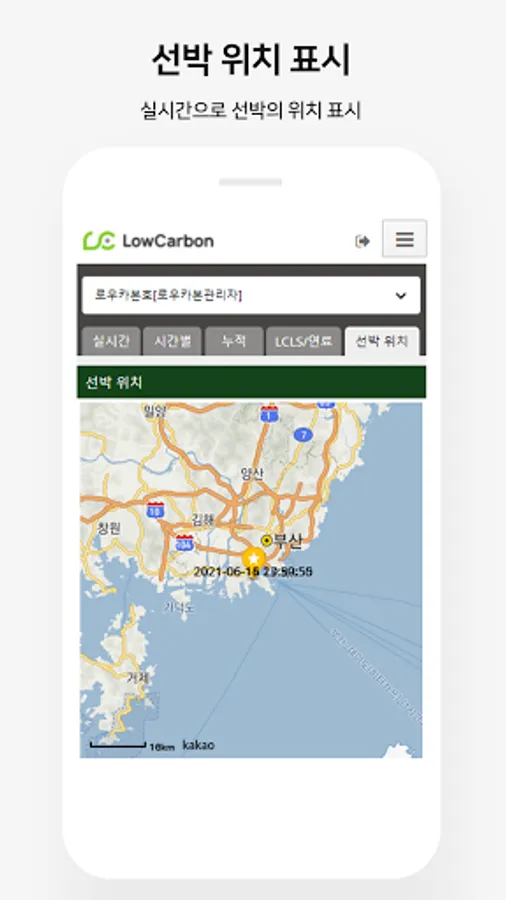Click the 선박 위치 green section header
The image size is (506, 900).
click(251, 382)
